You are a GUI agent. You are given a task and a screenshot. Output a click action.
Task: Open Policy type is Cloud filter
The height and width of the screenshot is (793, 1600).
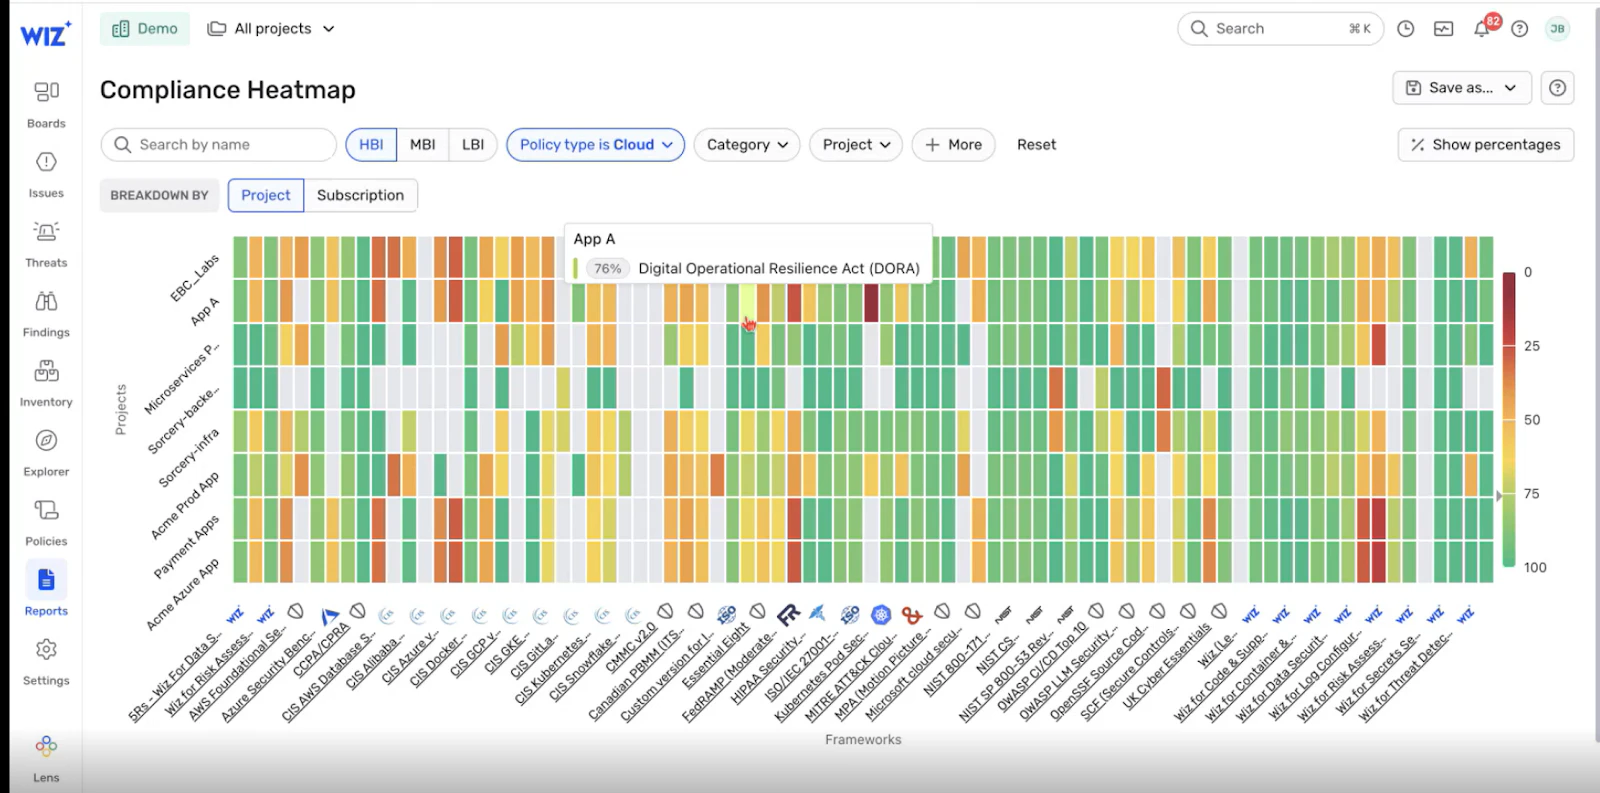coord(596,145)
